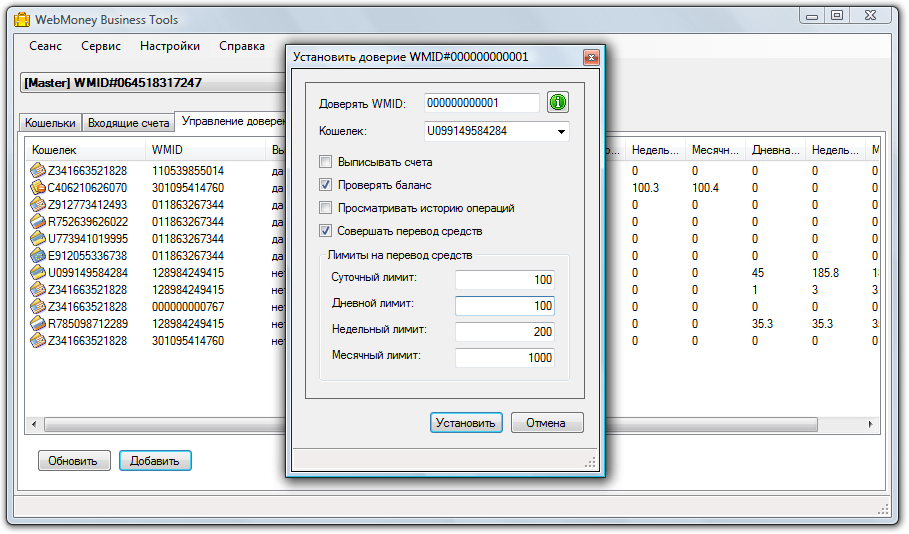909x534 pixels.
Task: Click the Суточный лимит input field
Action: (x=504, y=281)
